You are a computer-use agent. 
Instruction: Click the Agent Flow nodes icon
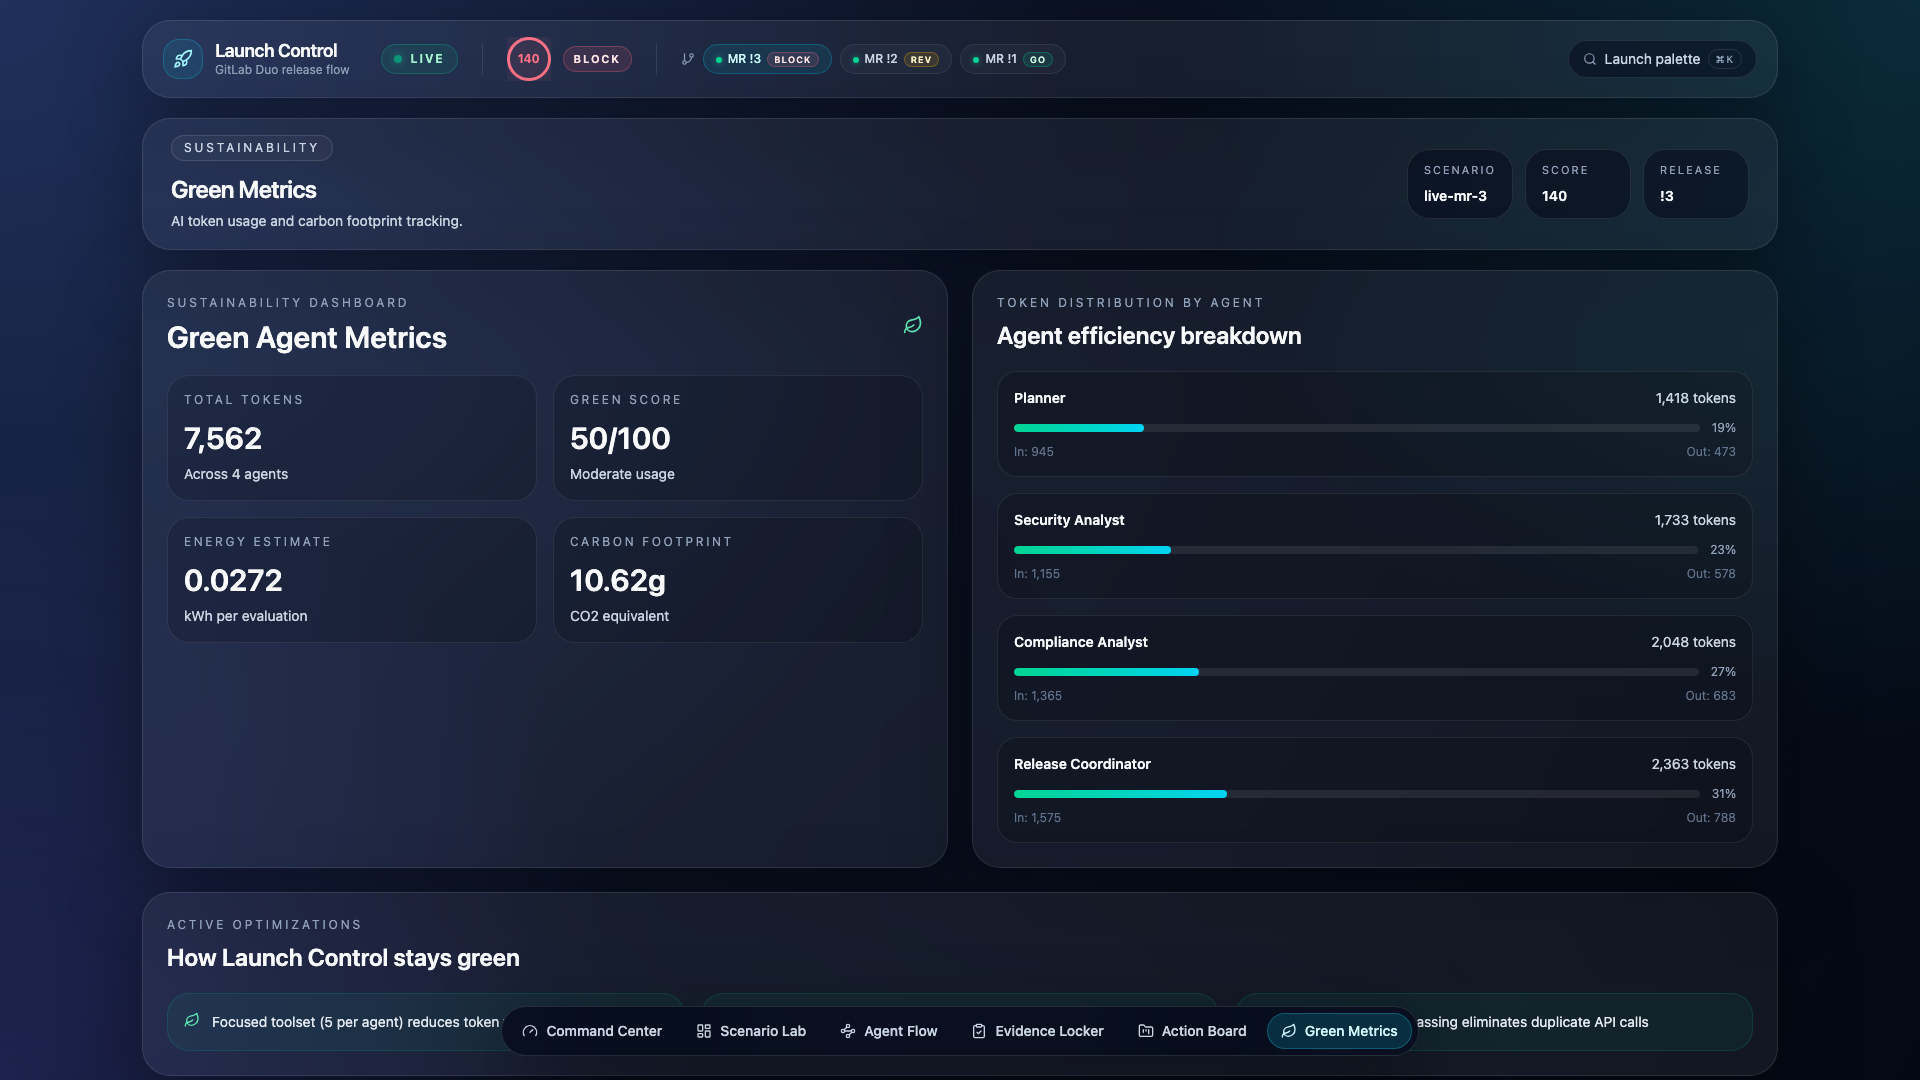[x=848, y=1031]
